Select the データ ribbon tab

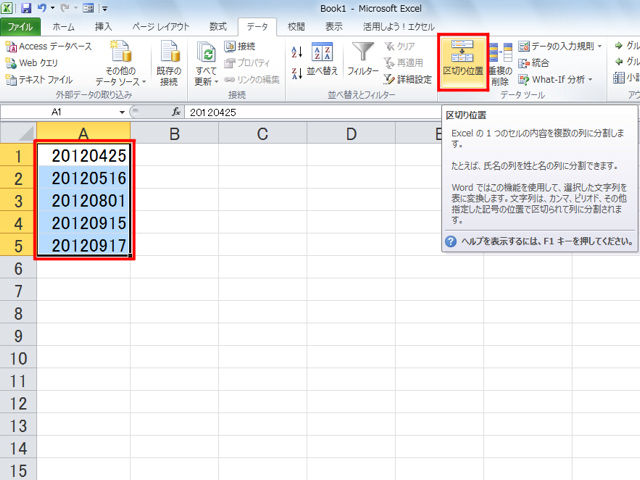point(257,27)
